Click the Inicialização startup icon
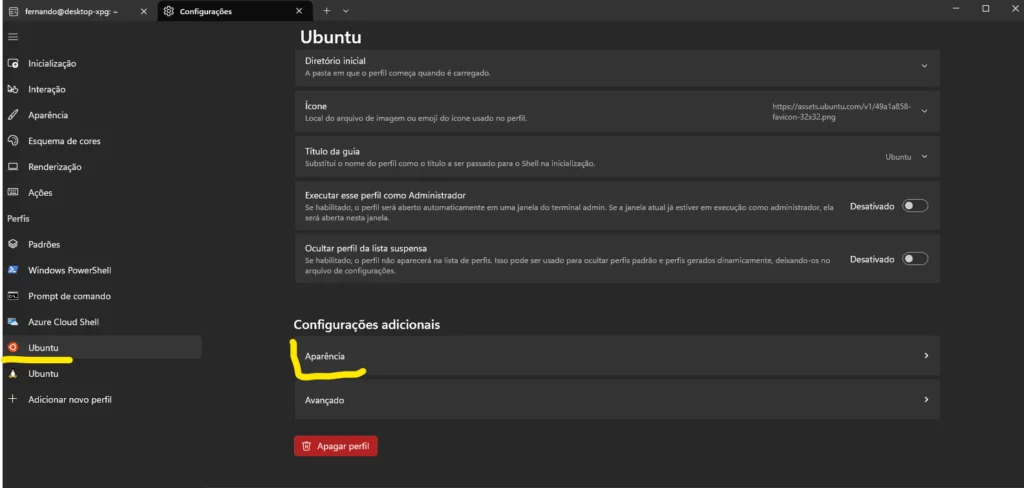 (x=12, y=63)
